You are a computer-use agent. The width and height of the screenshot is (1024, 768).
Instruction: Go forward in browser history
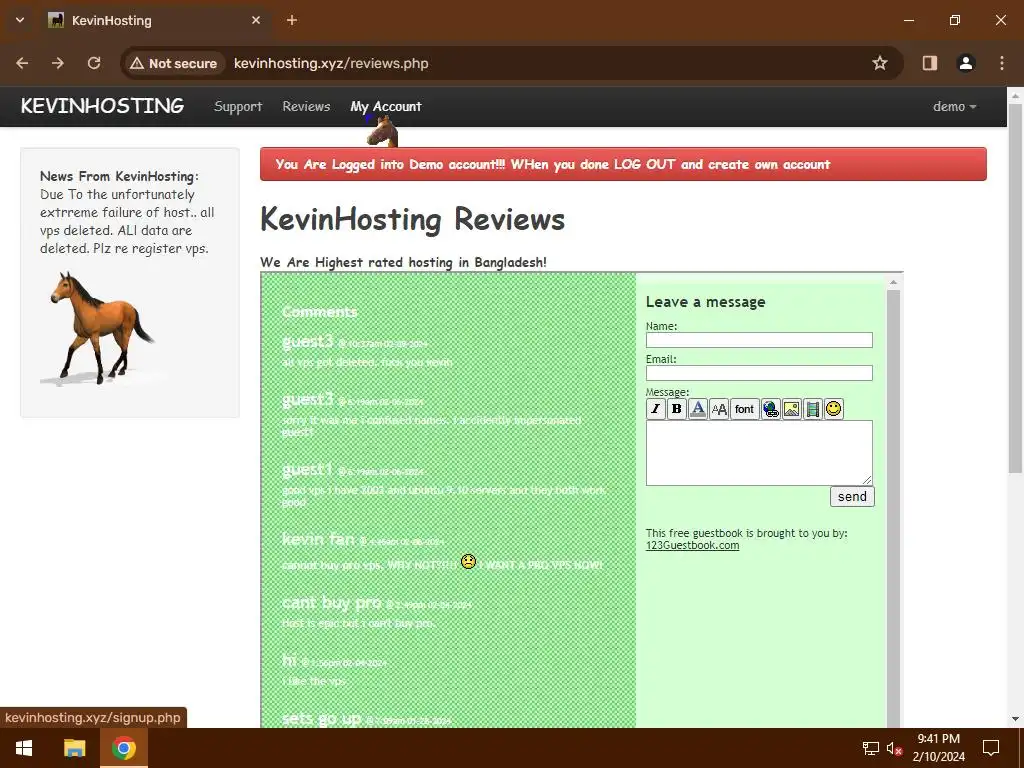(58, 63)
